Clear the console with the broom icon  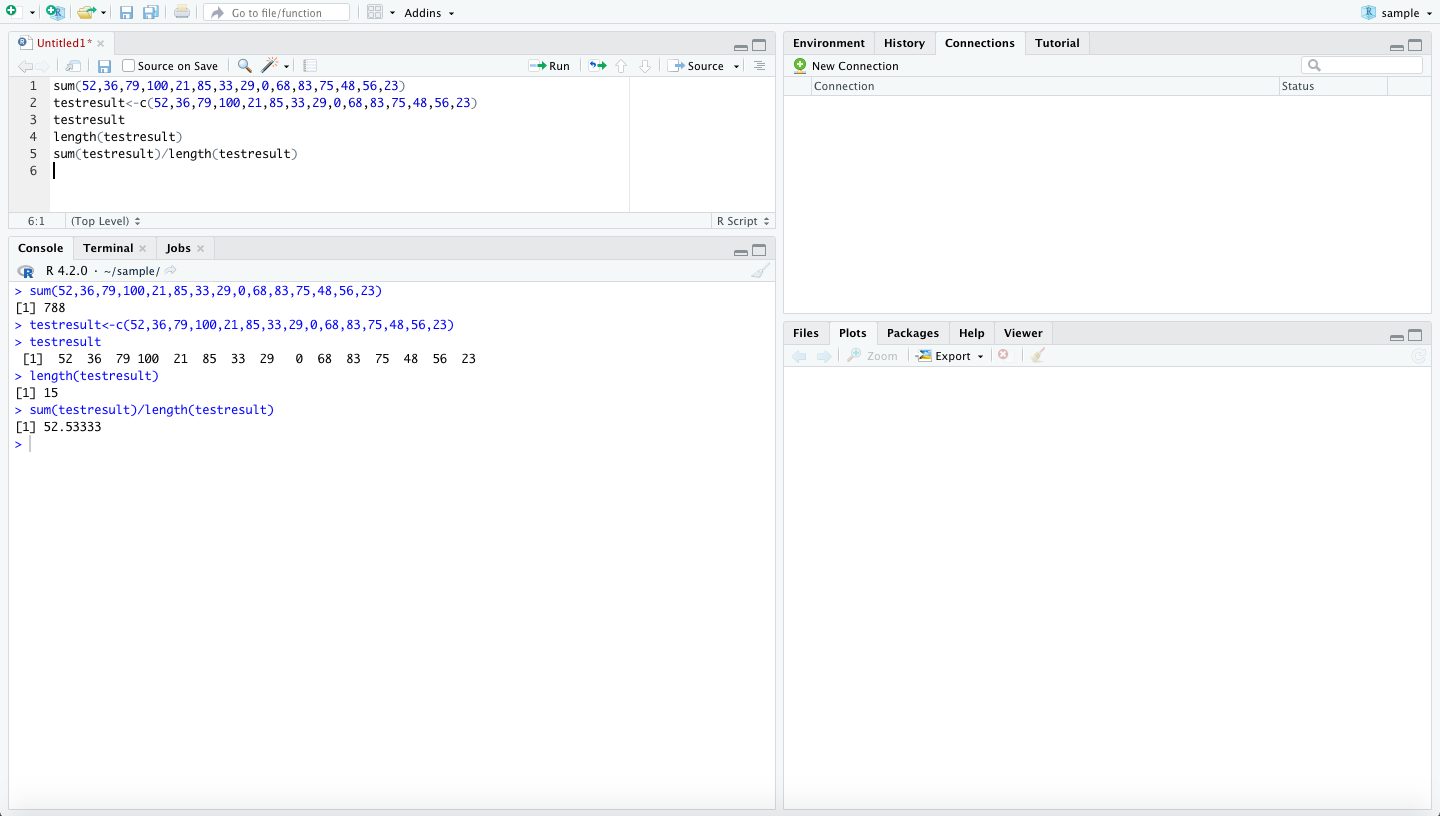[x=760, y=271]
